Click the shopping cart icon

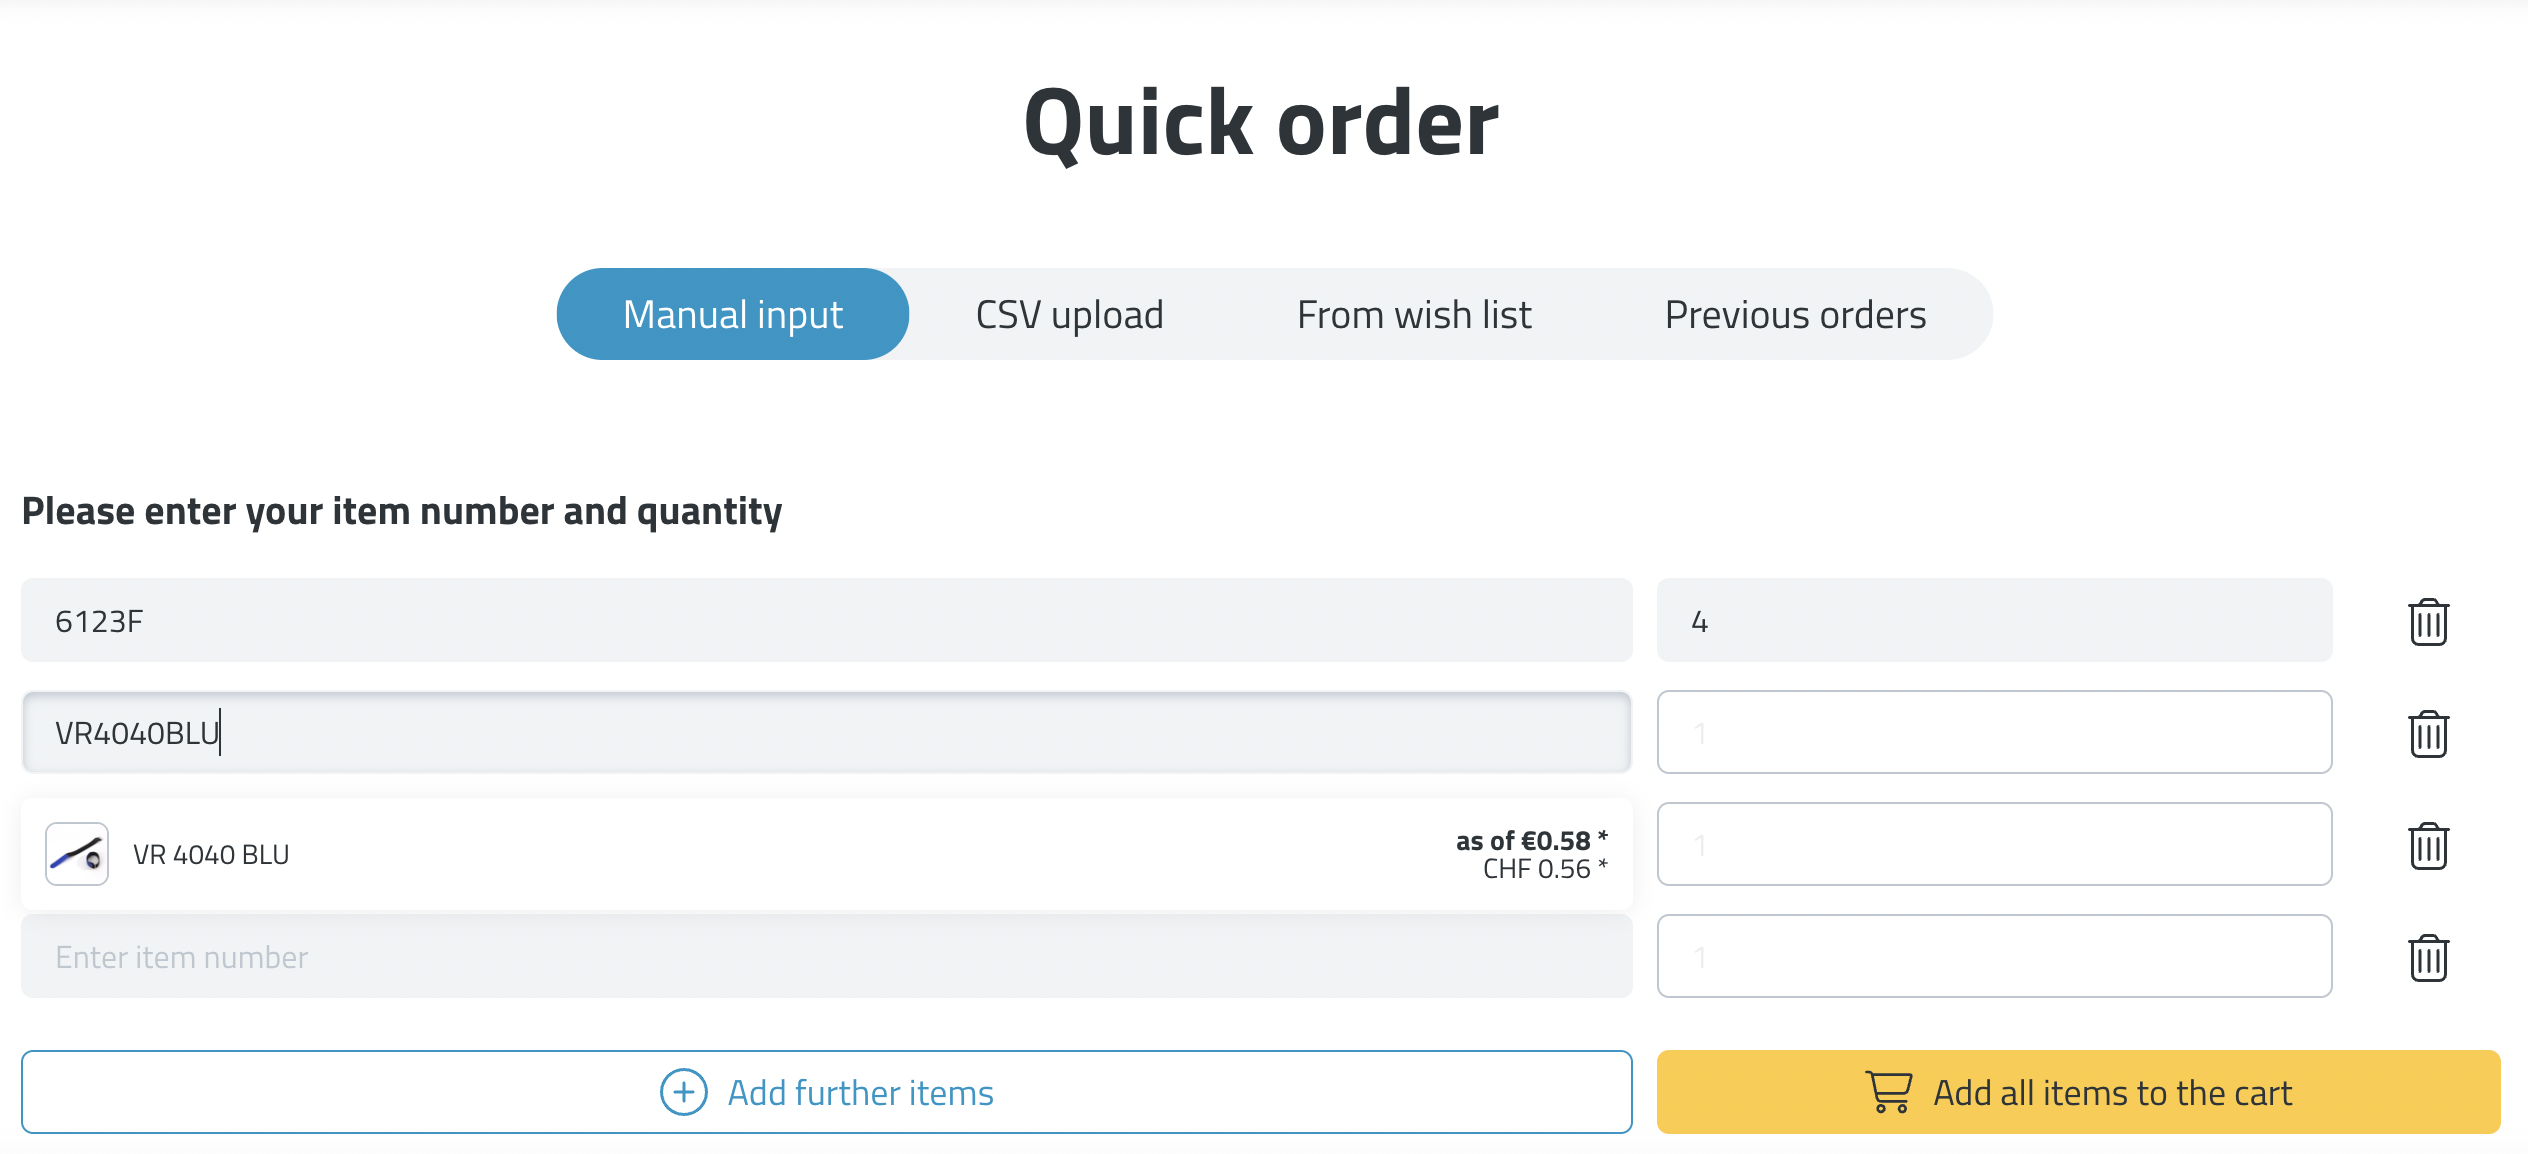coord(1888,1092)
